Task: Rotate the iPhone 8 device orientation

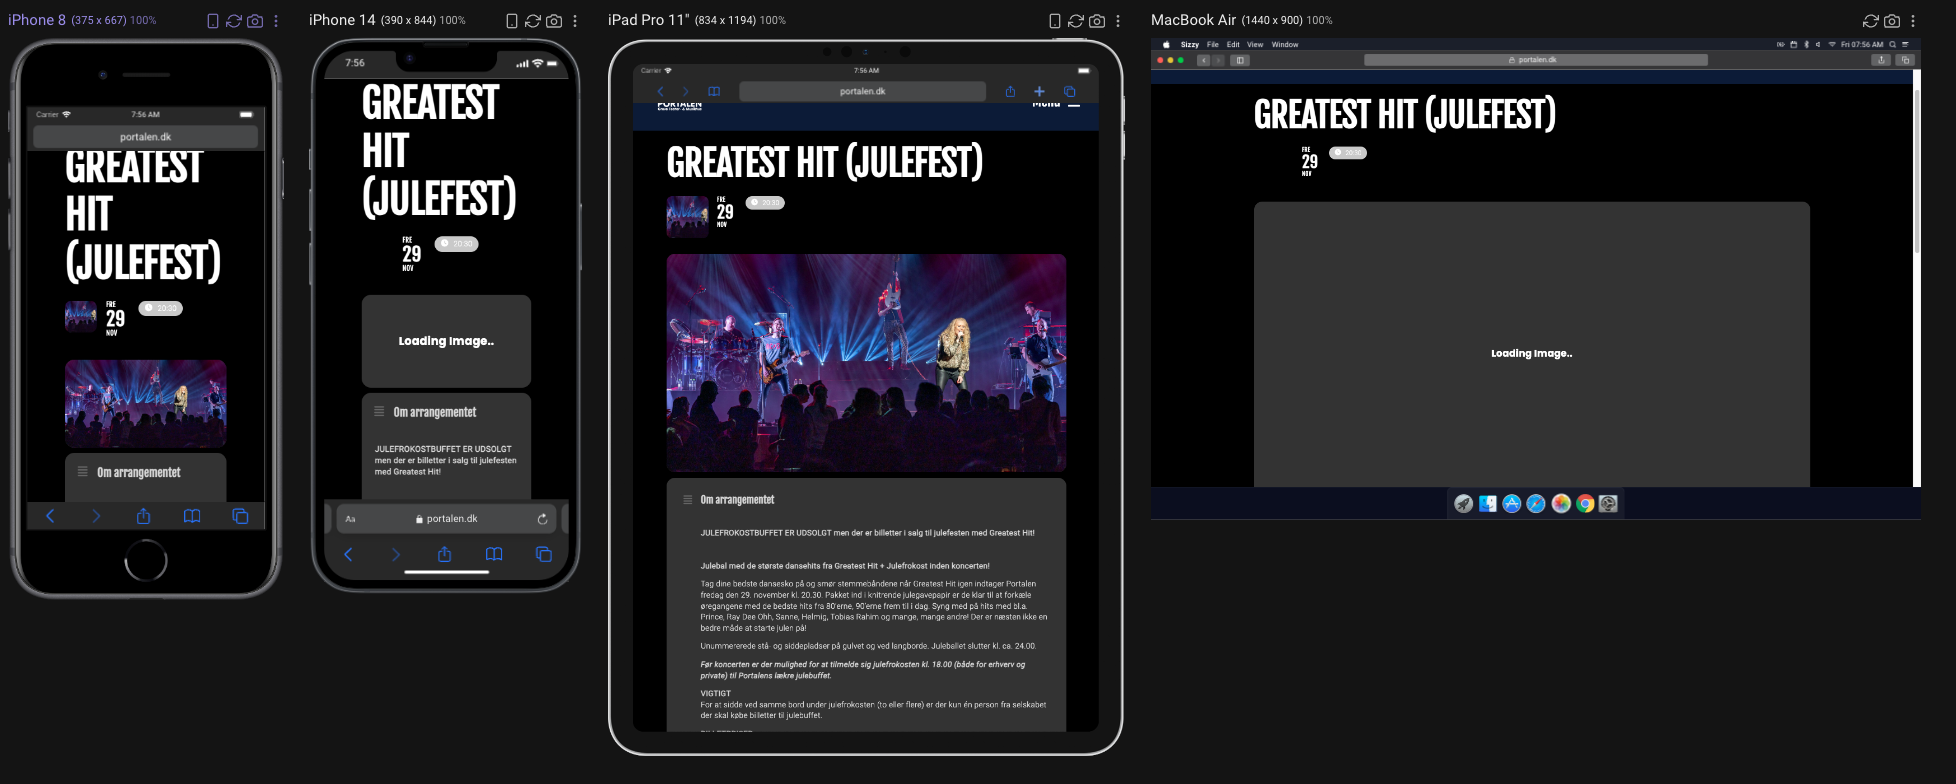Action: click(x=213, y=21)
